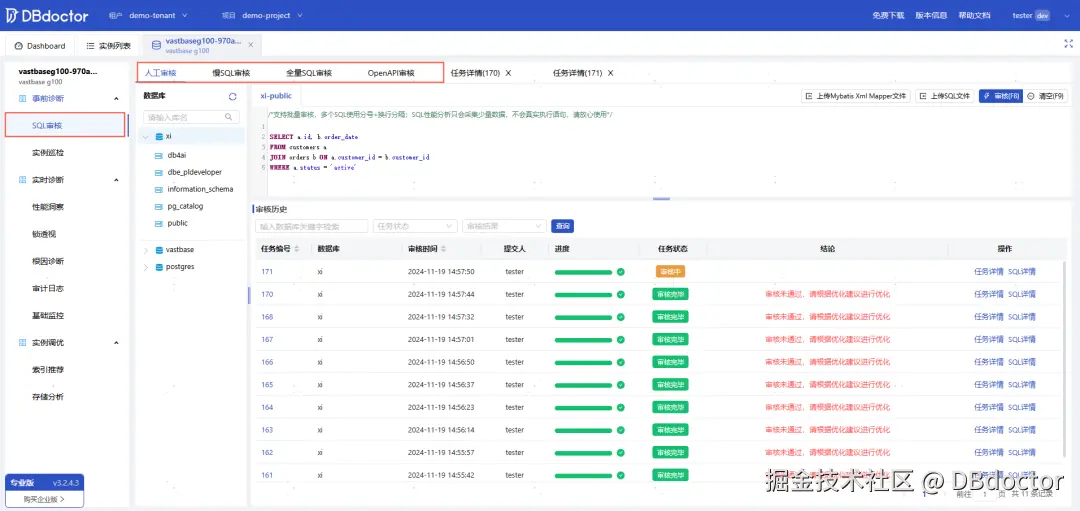Close the 任务详情(170) tab
Image resolution: width=1080 pixels, height=511 pixels.
click(x=508, y=72)
